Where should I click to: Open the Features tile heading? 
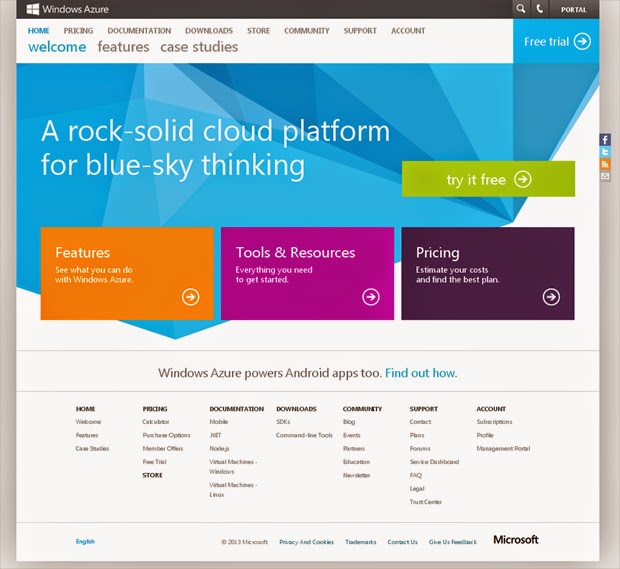[83, 252]
